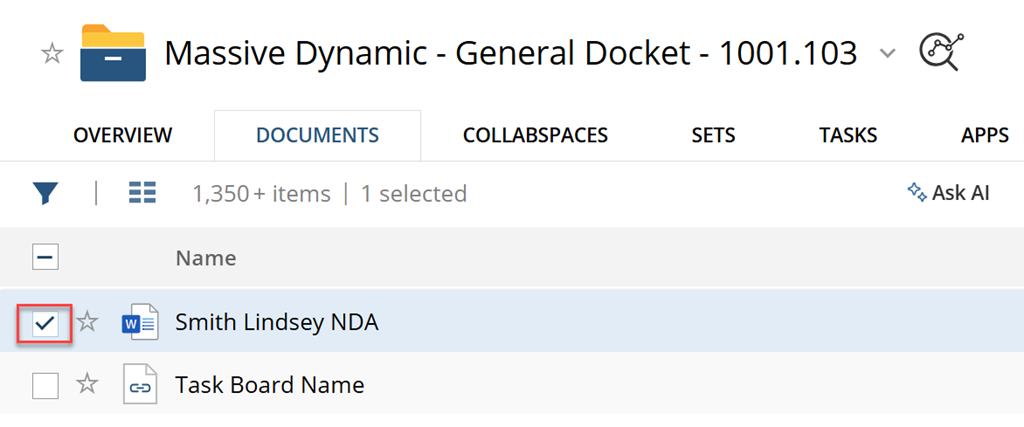The image size is (1024, 427).
Task: Check the Task Board Name checkbox
Action: pos(45,384)
